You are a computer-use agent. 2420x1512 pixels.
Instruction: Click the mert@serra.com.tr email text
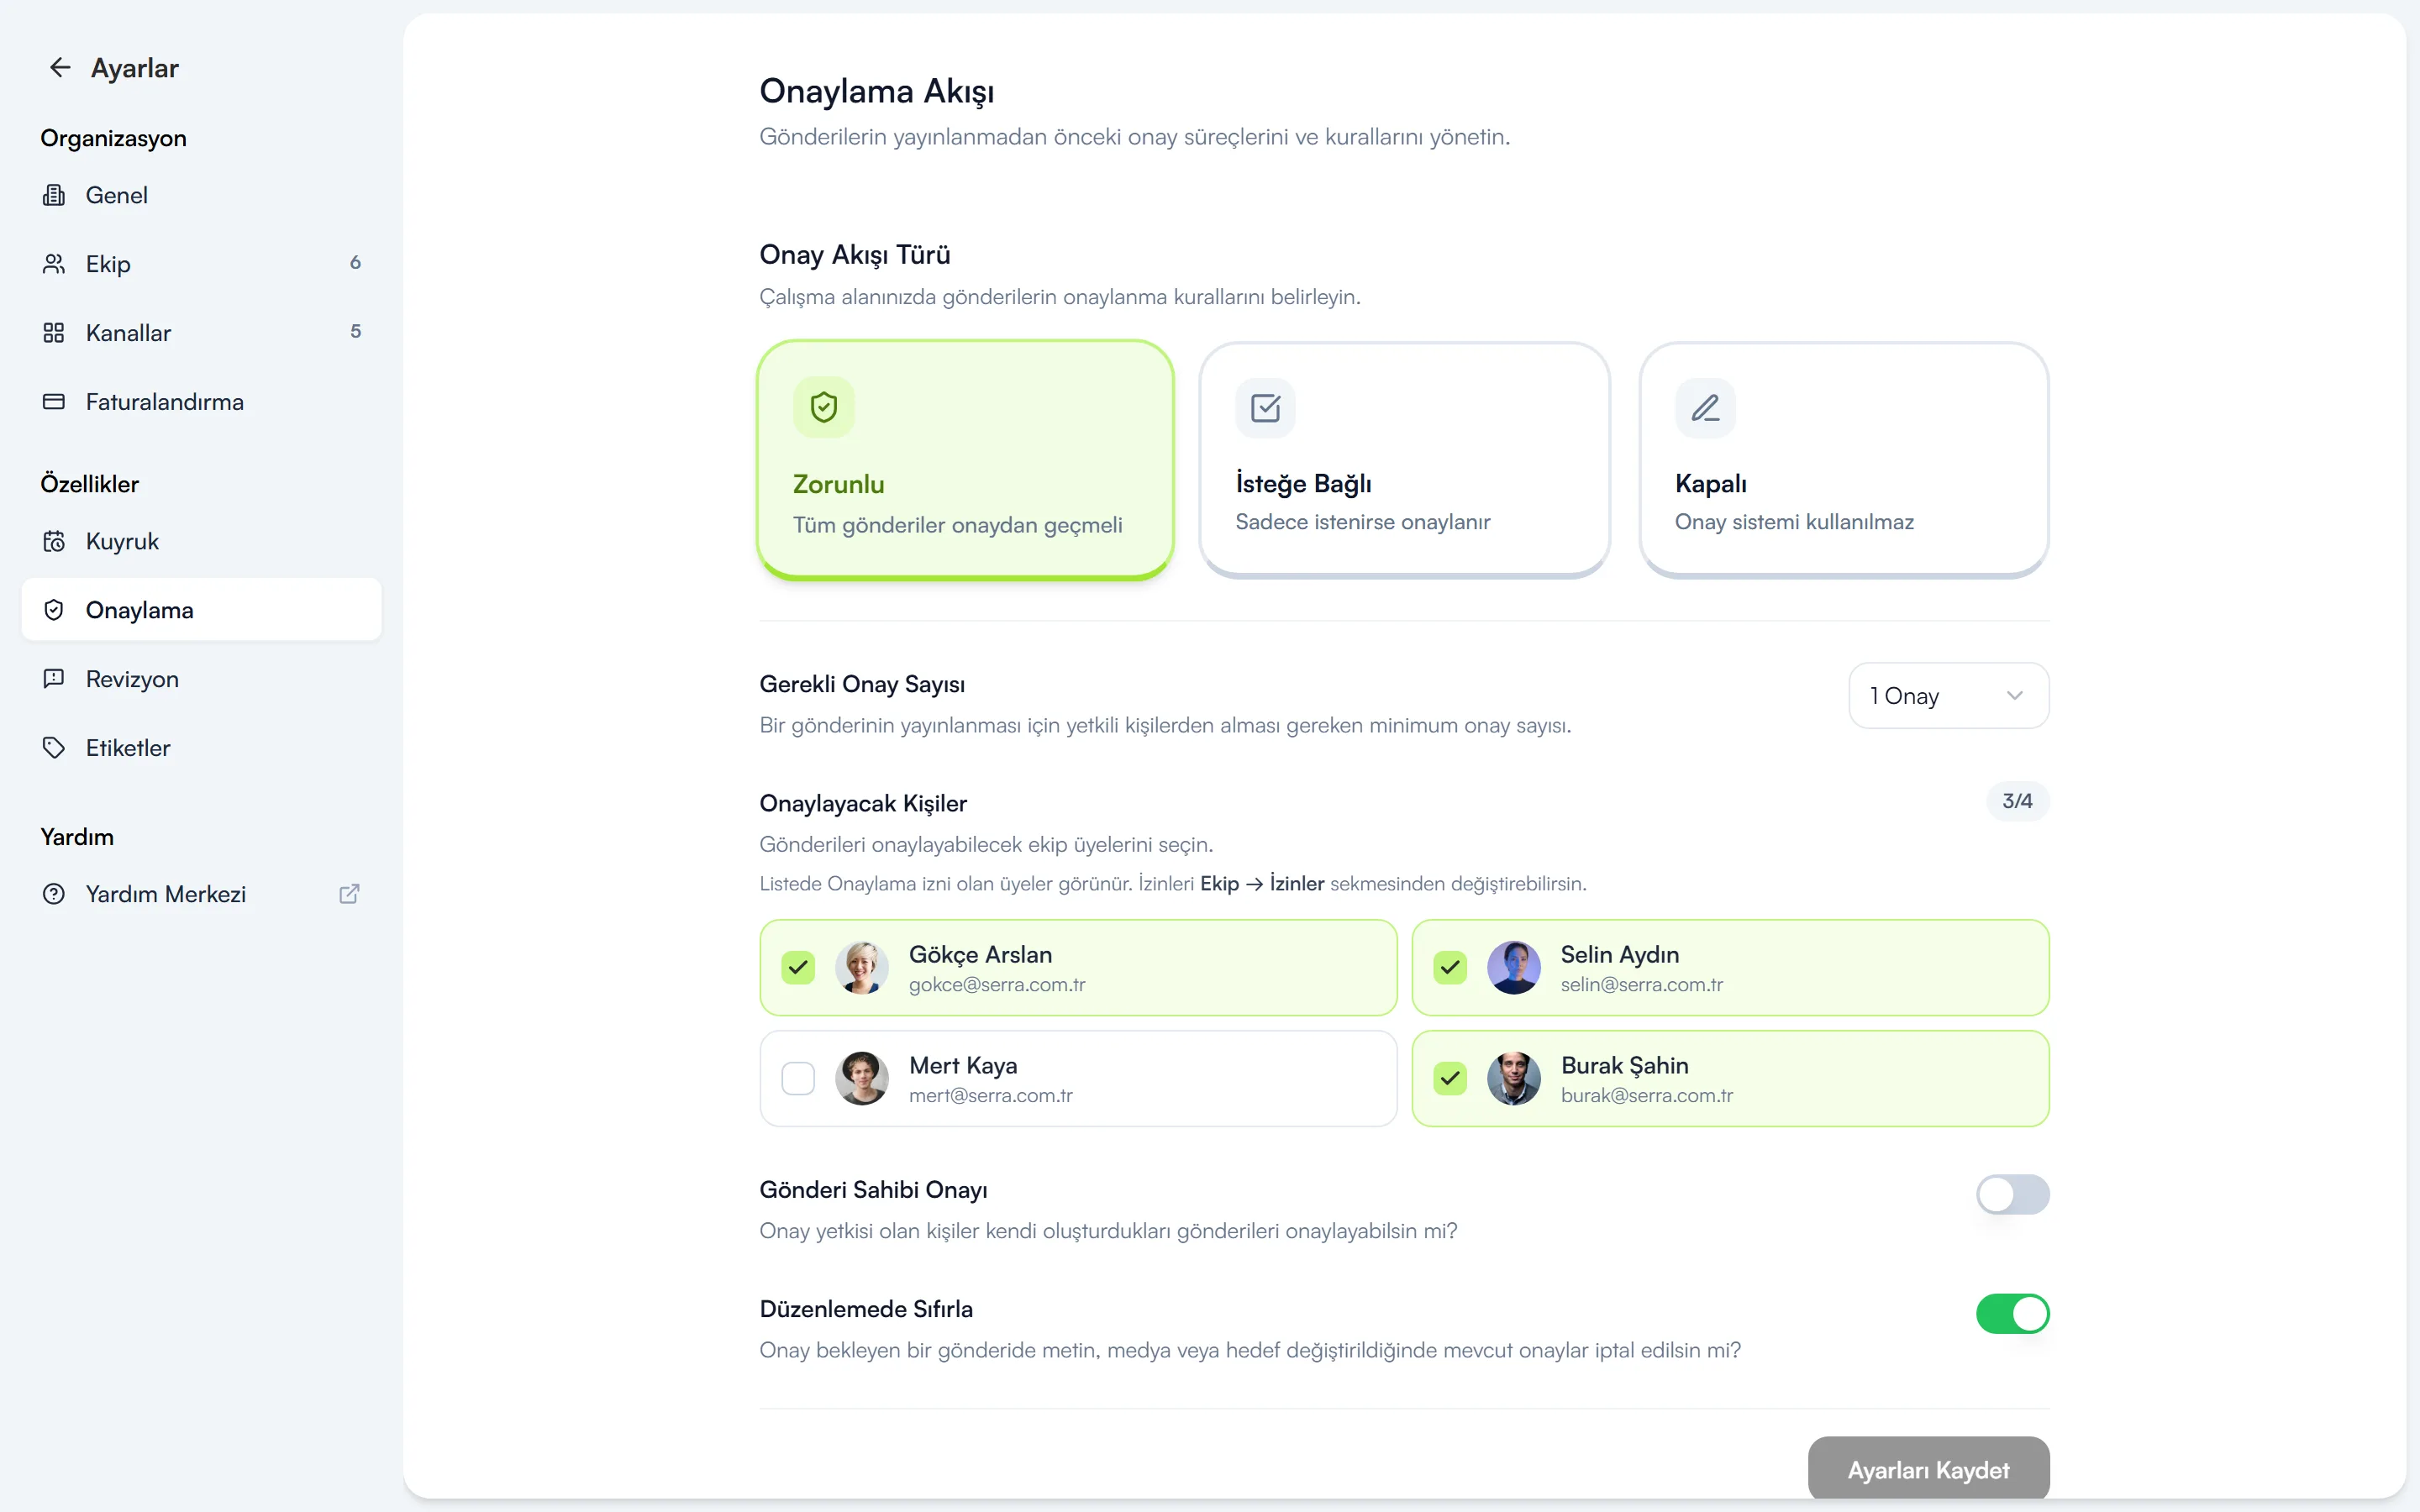(990, 1096)
